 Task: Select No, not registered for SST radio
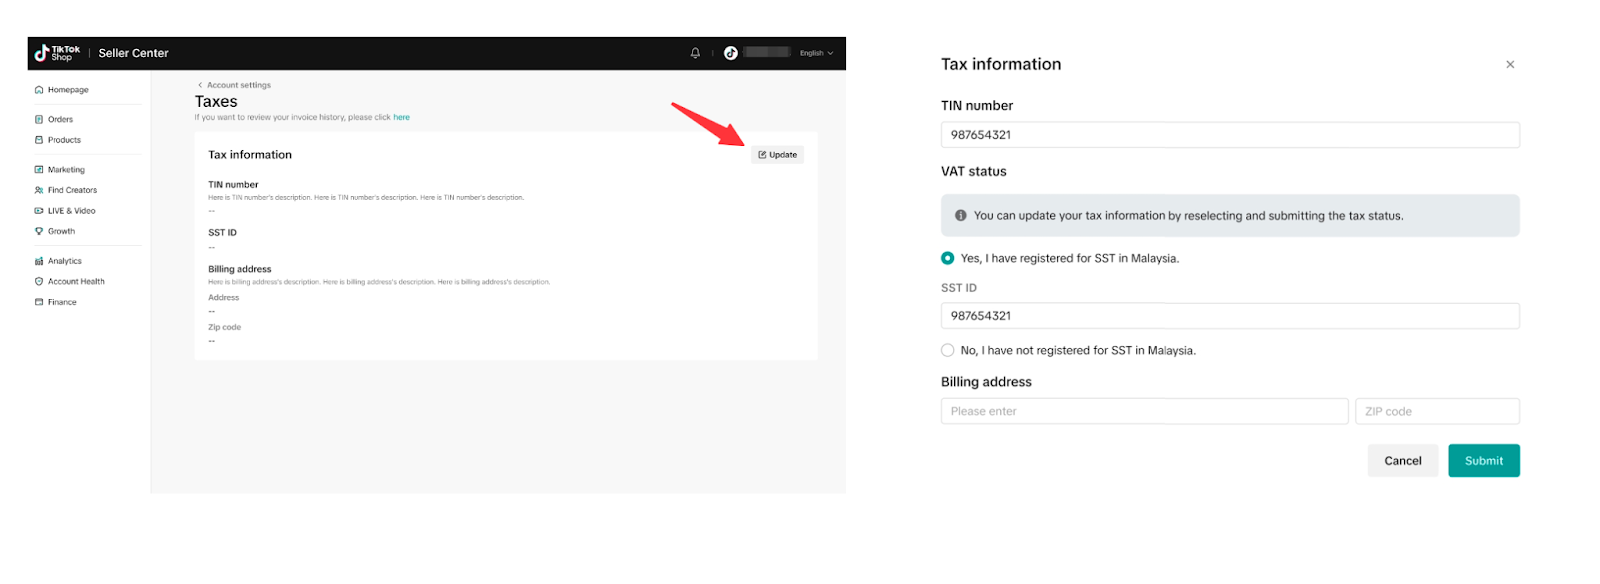947,350
